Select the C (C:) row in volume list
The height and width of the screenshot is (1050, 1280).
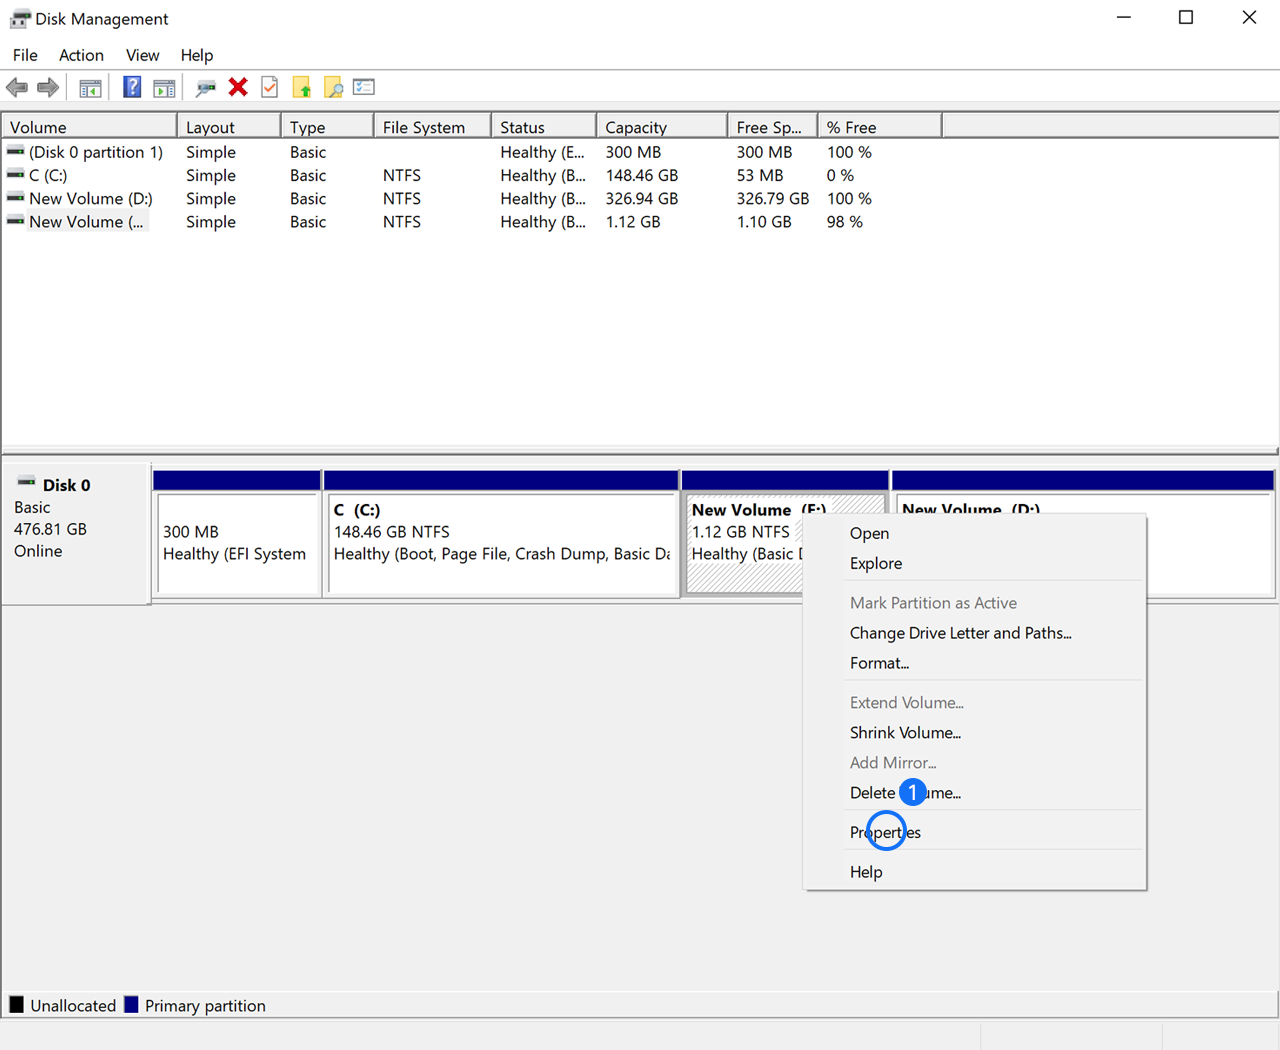coord(48,176)
